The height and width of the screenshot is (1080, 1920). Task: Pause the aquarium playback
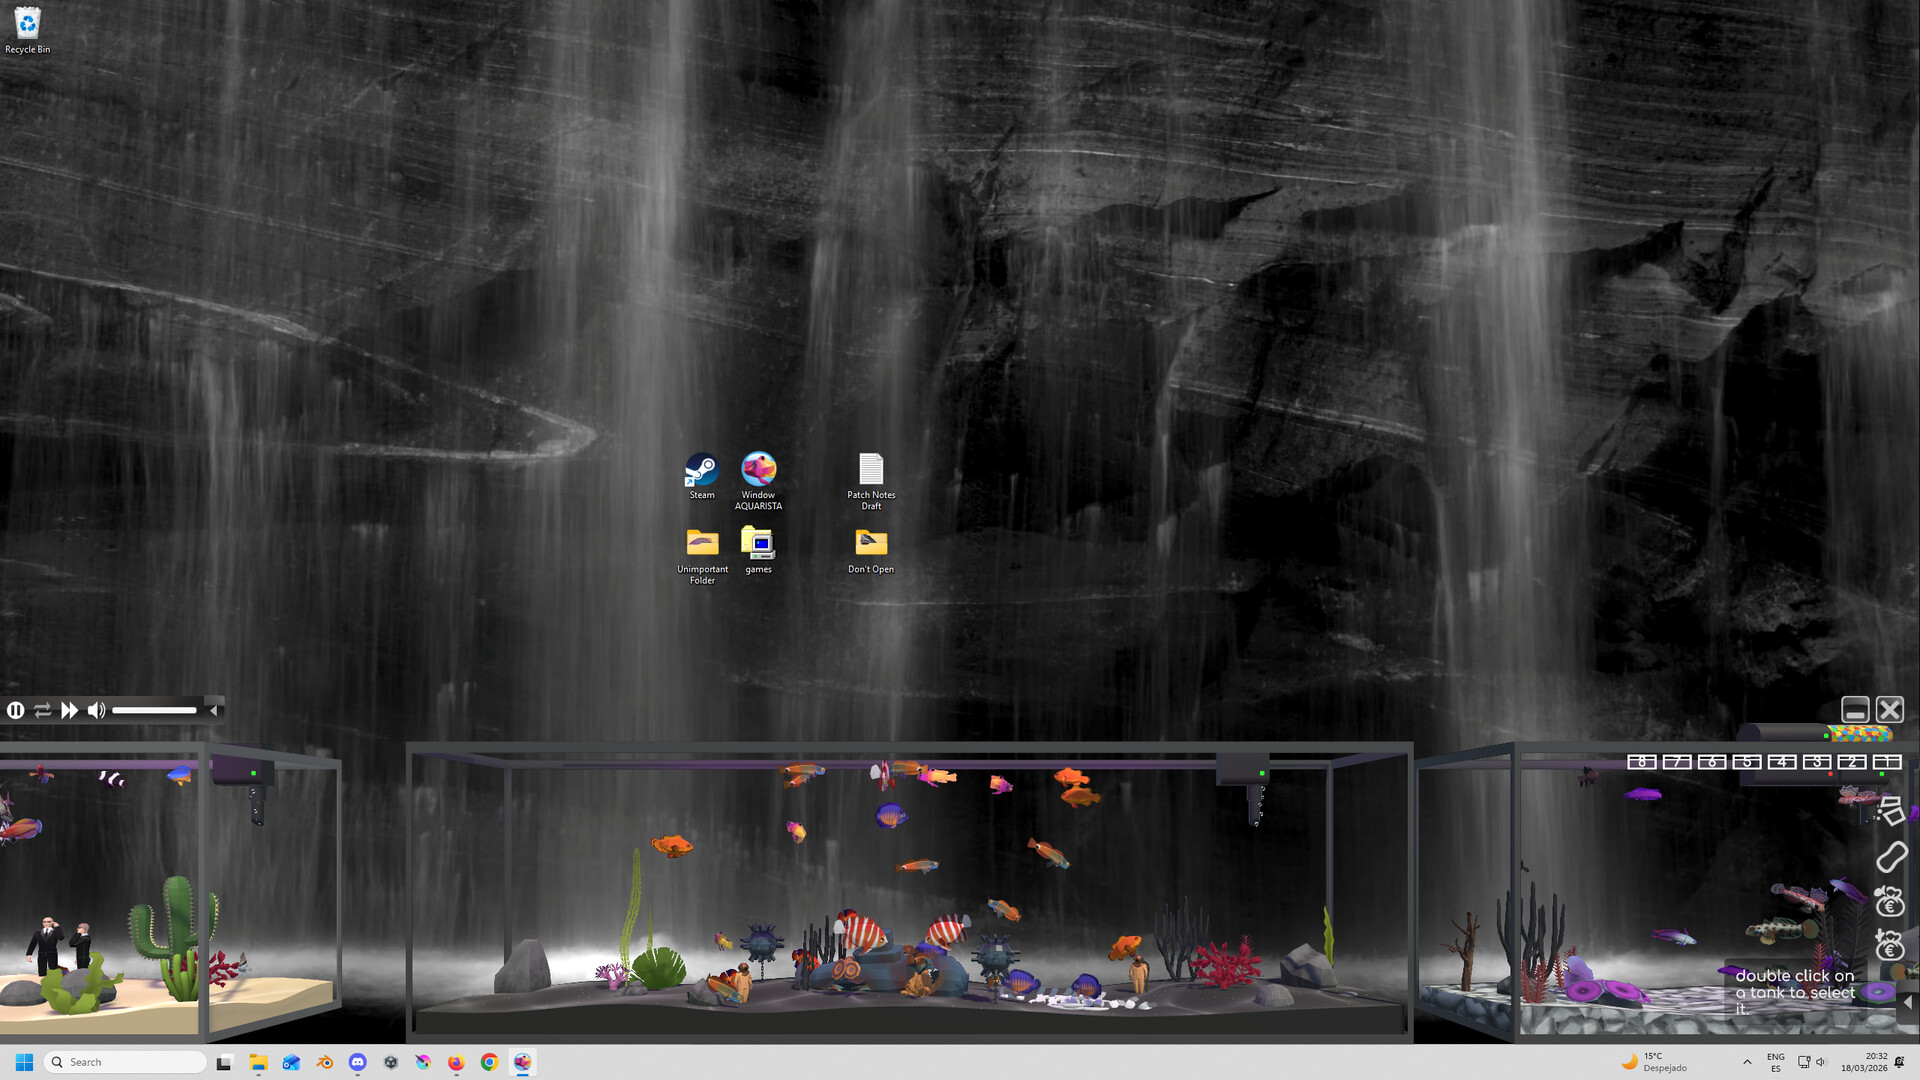pos(15,710)
